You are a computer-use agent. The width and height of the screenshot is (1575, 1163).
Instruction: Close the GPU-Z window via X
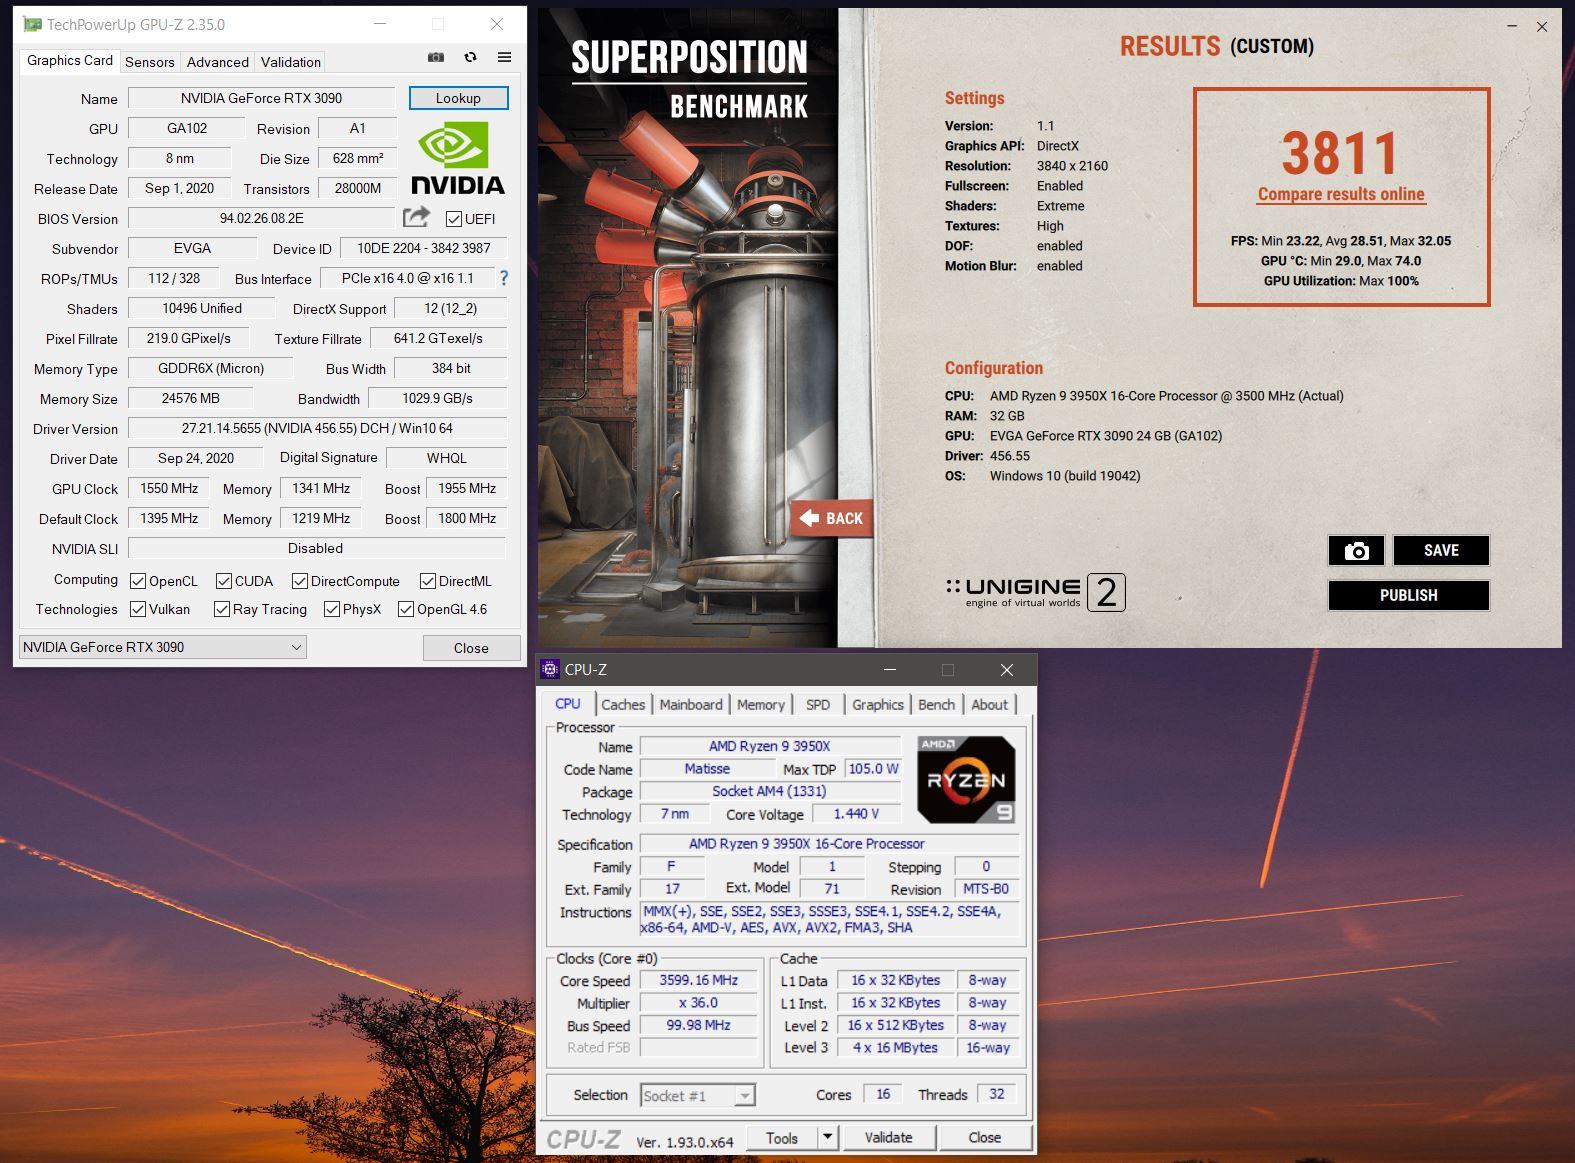click(497, 24)
